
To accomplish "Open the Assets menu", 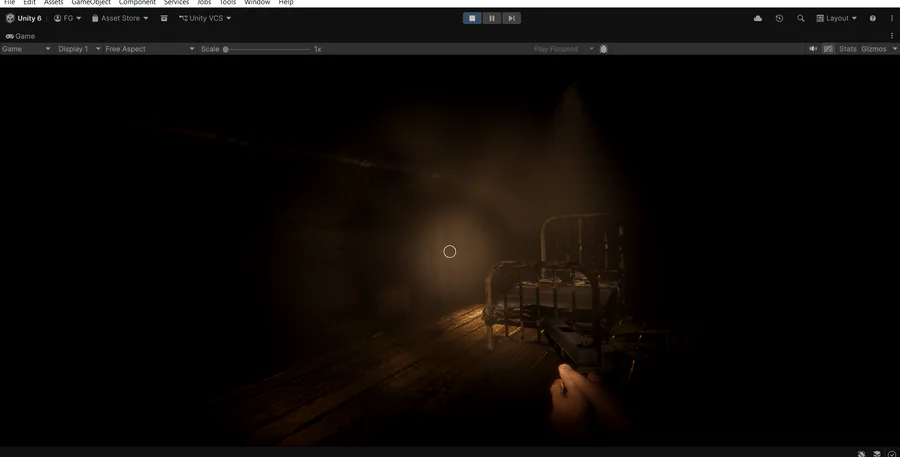I will point(53,2).
